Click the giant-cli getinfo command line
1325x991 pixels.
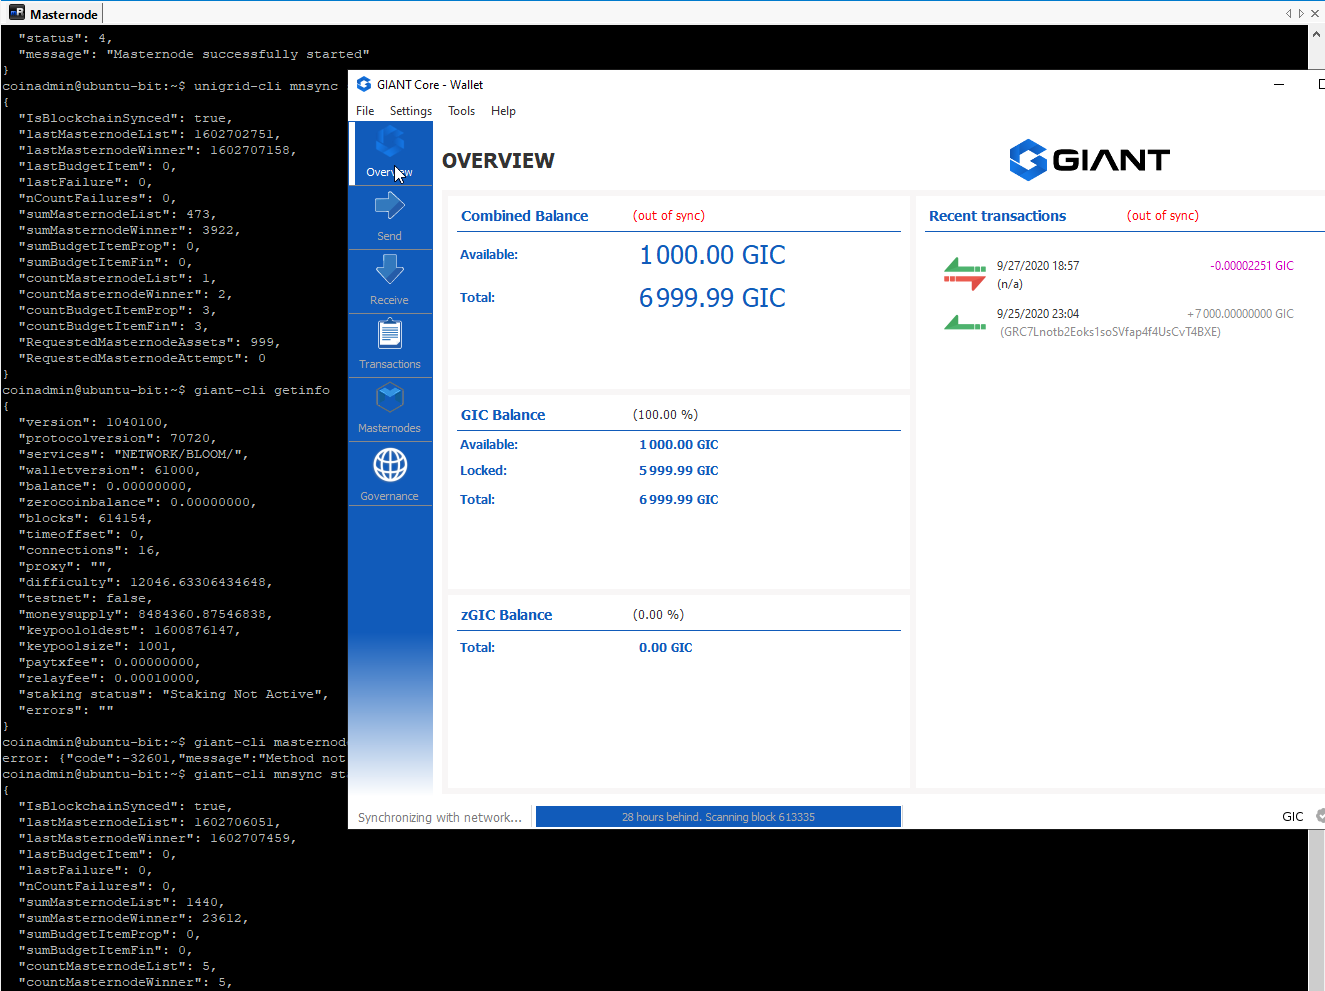coord(166,390)
